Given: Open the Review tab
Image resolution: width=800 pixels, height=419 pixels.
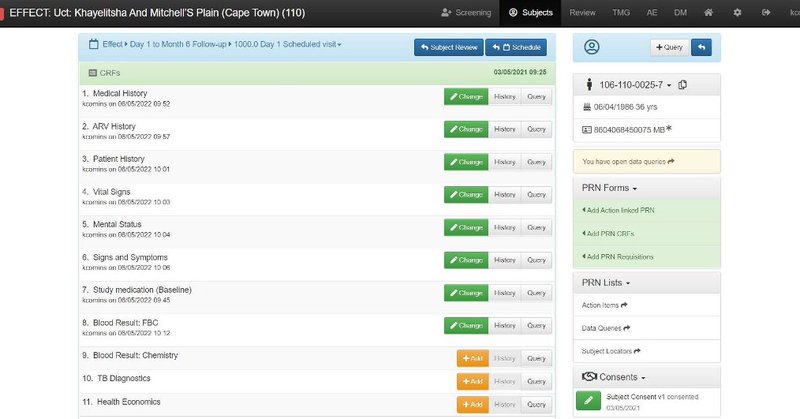Looking at the screenshot, I should (582, 12).
